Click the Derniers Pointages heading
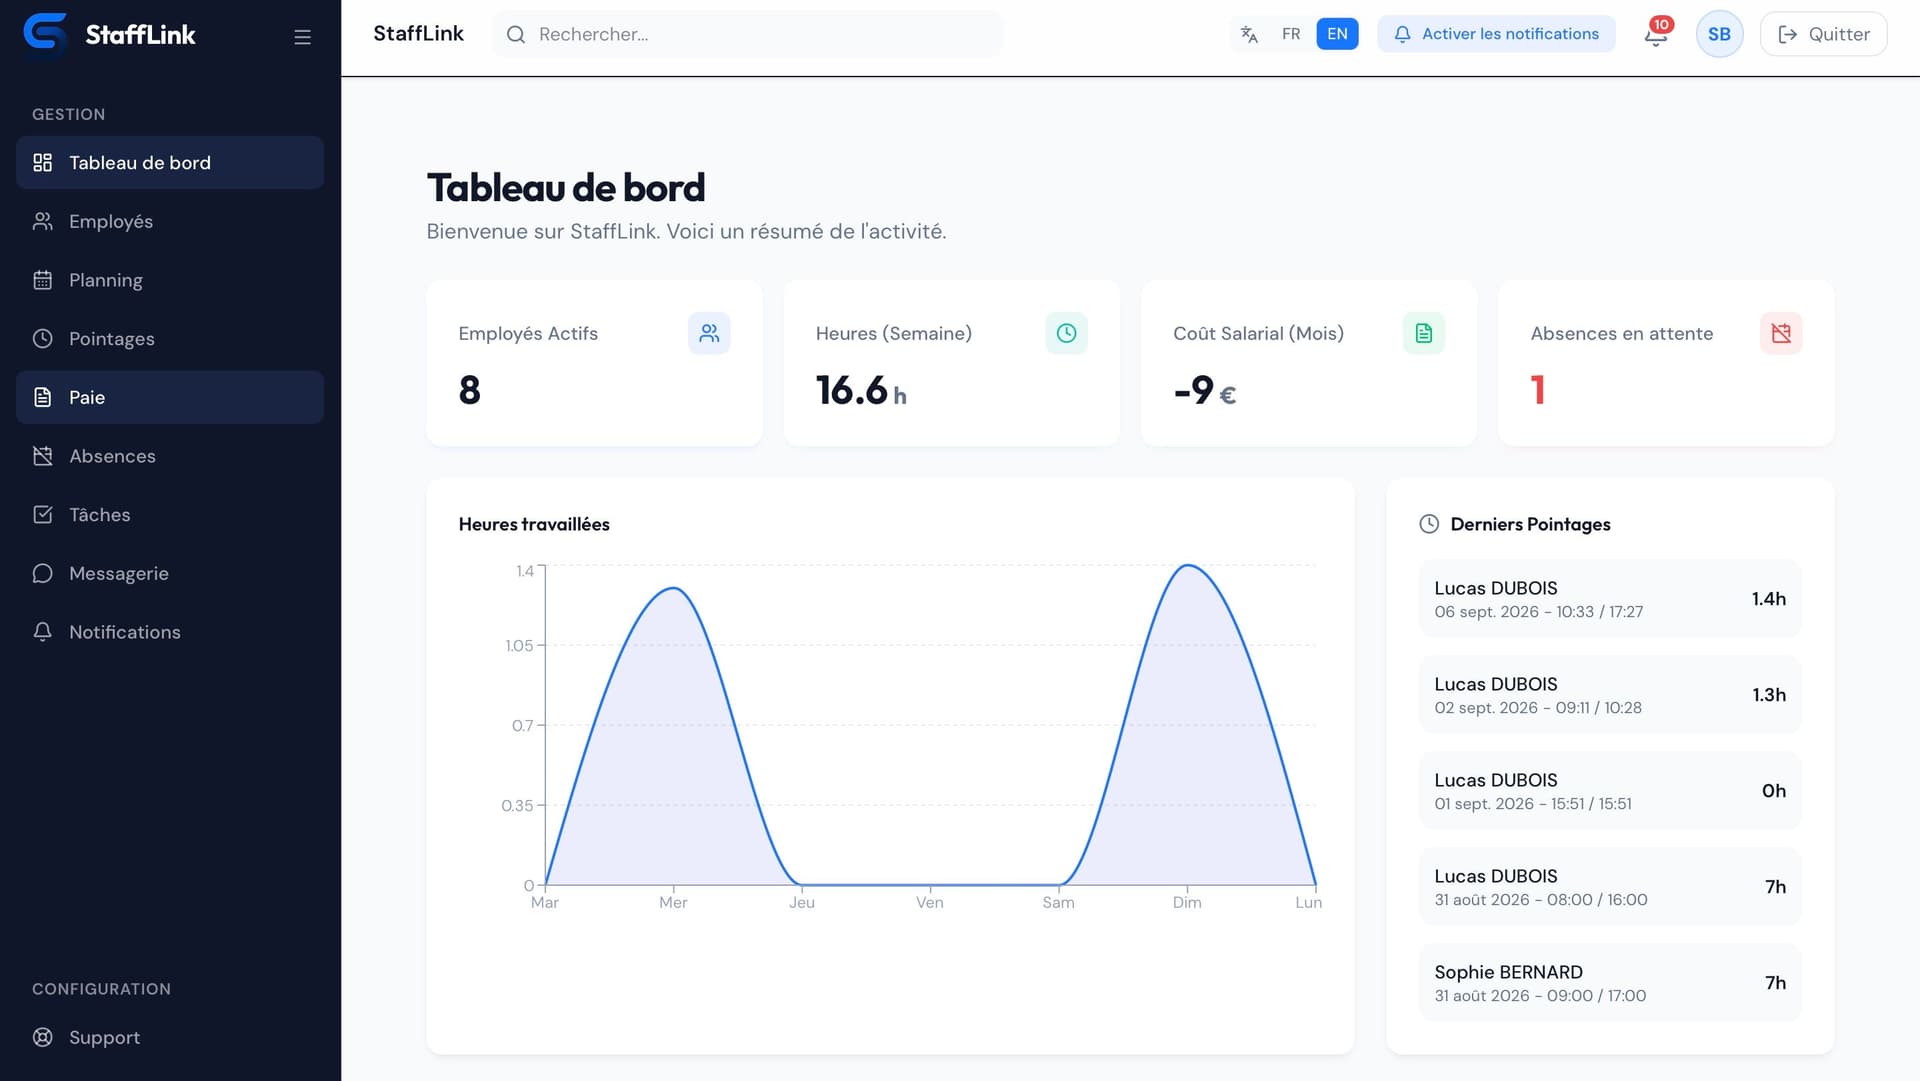The image size is (1920, 1081). [x=1530, y=524]
